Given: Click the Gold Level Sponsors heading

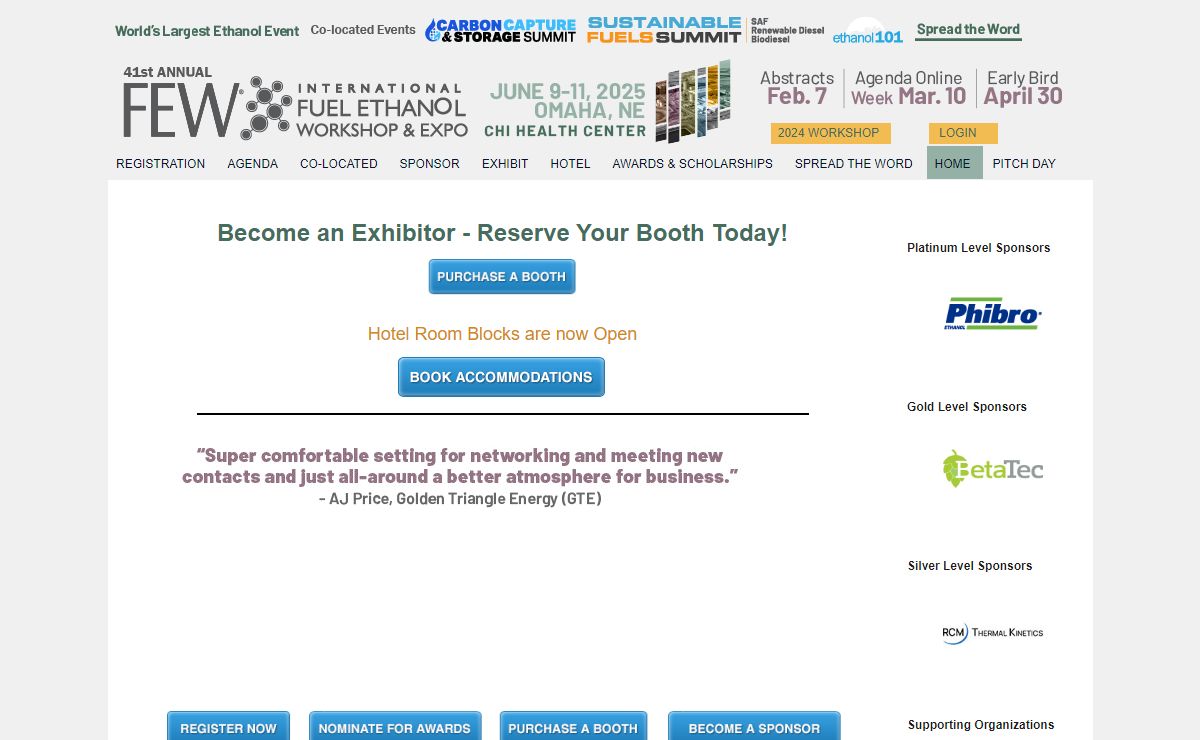Looking at the screenshot, I should [x=967, y=407].
